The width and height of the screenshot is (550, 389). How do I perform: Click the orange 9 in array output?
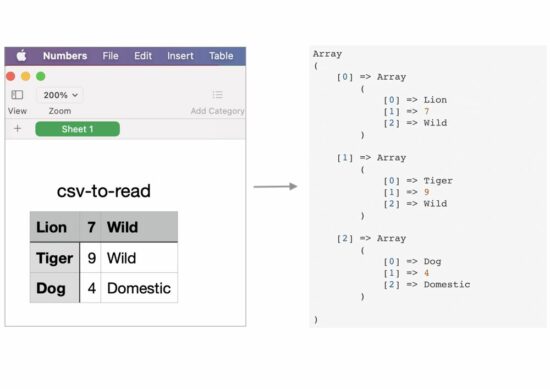(x=427, y=192)
